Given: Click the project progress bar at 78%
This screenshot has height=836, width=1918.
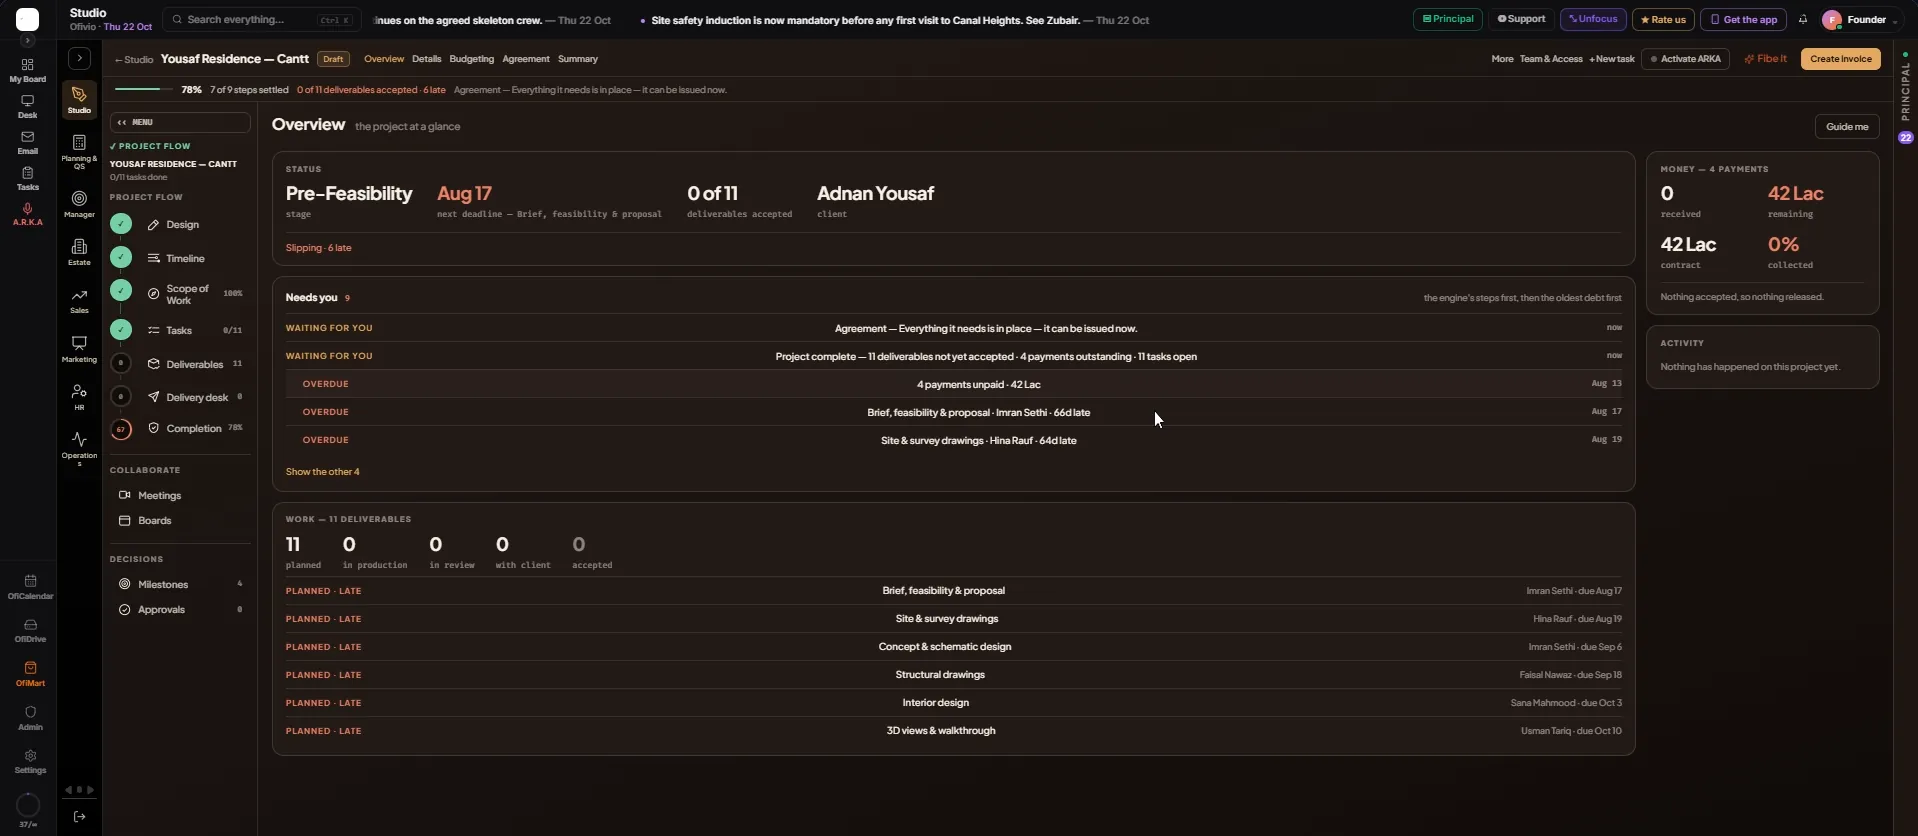Looking at the screenshot, I should (144, 90).
